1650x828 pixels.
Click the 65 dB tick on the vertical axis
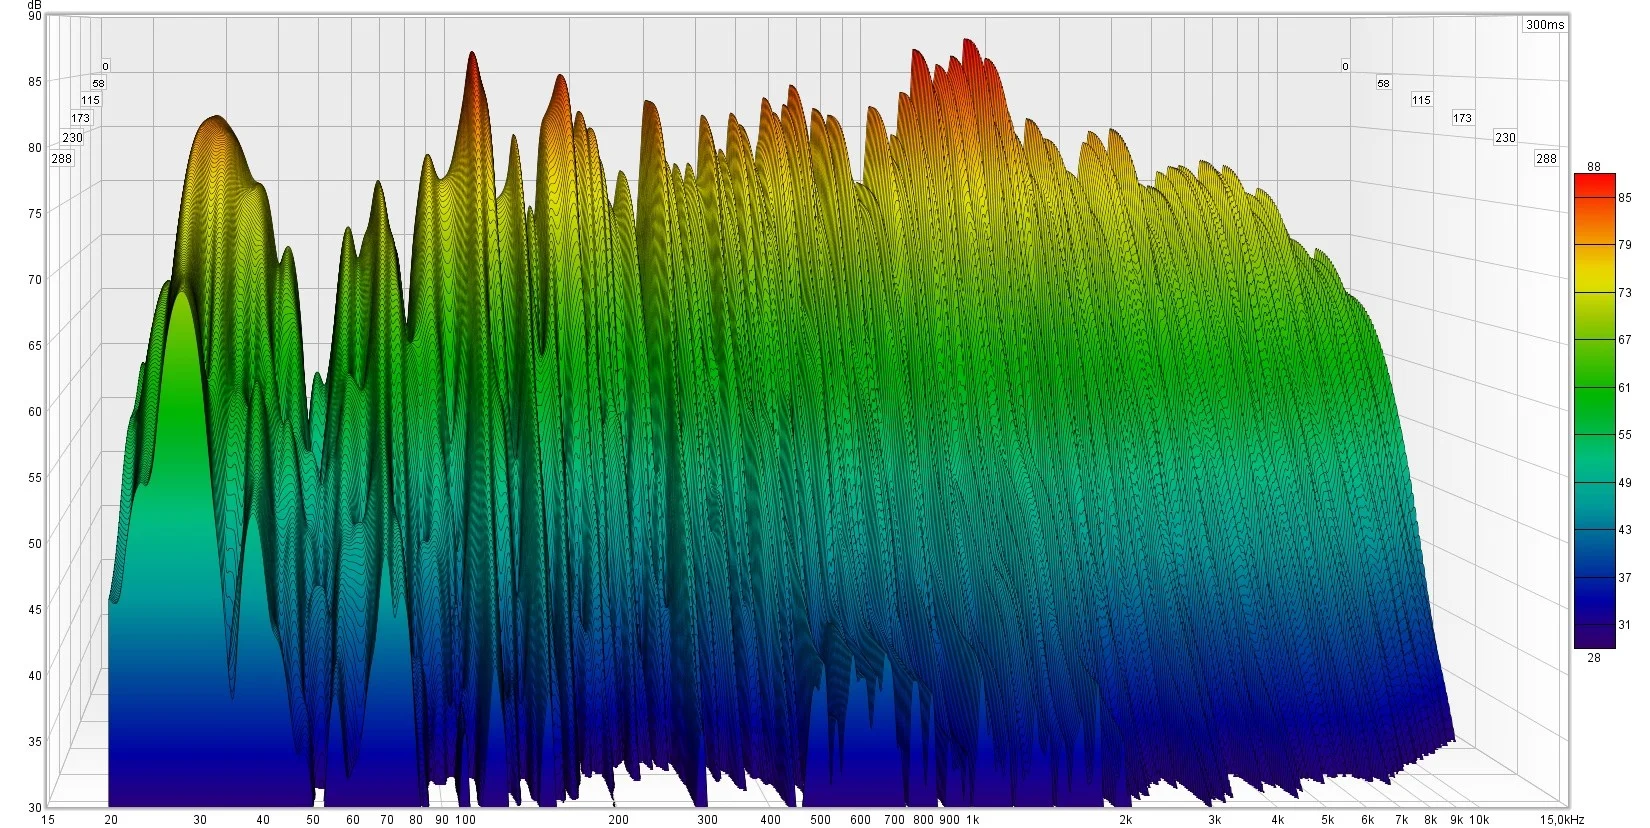click(x=36, y=345)
